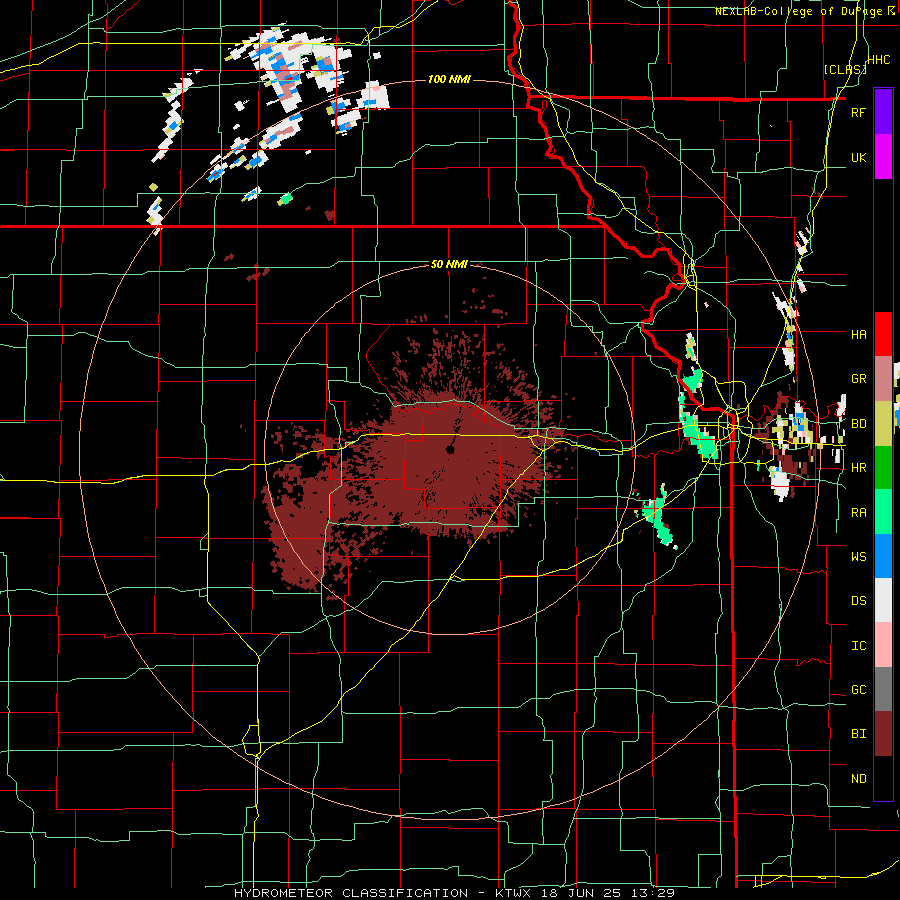Click the IC legend label
900x900 pixels.
click(858, 645)
